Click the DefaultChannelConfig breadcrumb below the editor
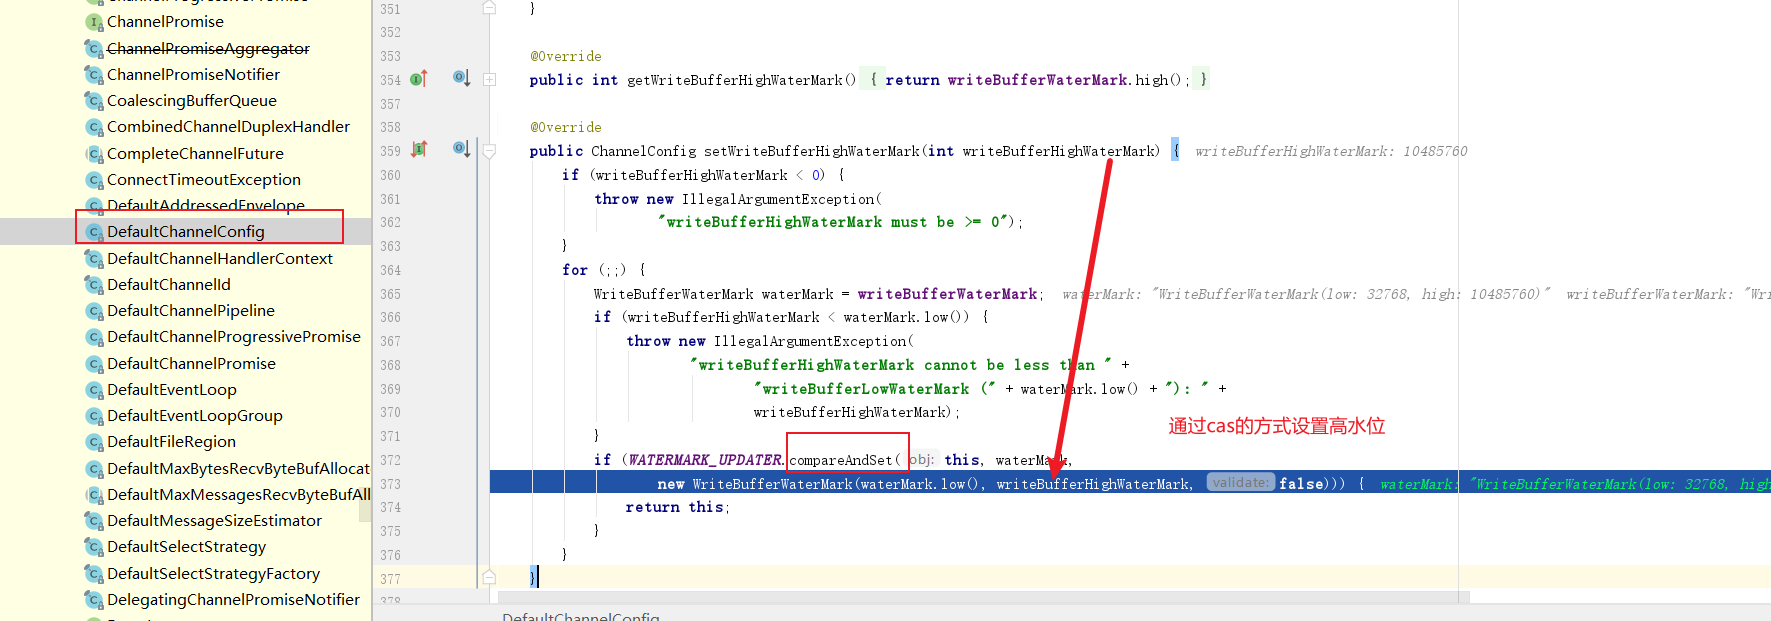Viewport: 1771px width, 621px height. (x=580, y=616)
